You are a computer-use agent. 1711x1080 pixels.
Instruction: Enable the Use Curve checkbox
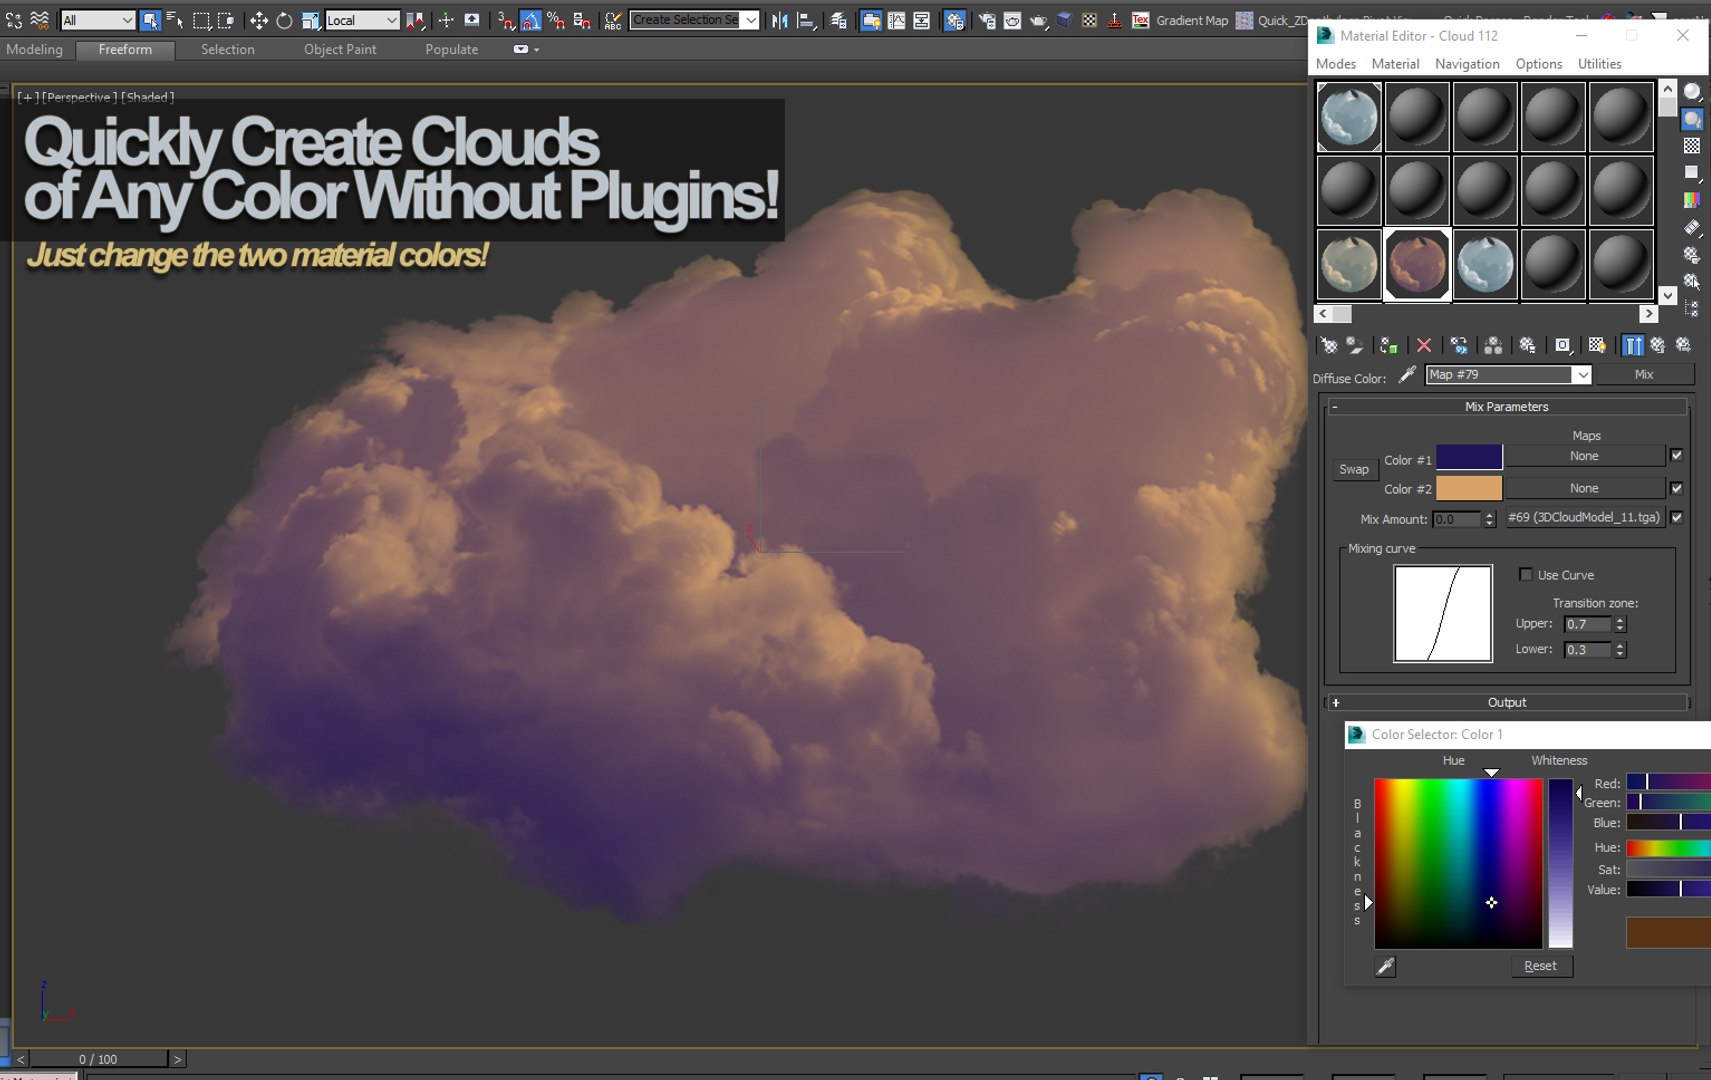[1526, 574]
